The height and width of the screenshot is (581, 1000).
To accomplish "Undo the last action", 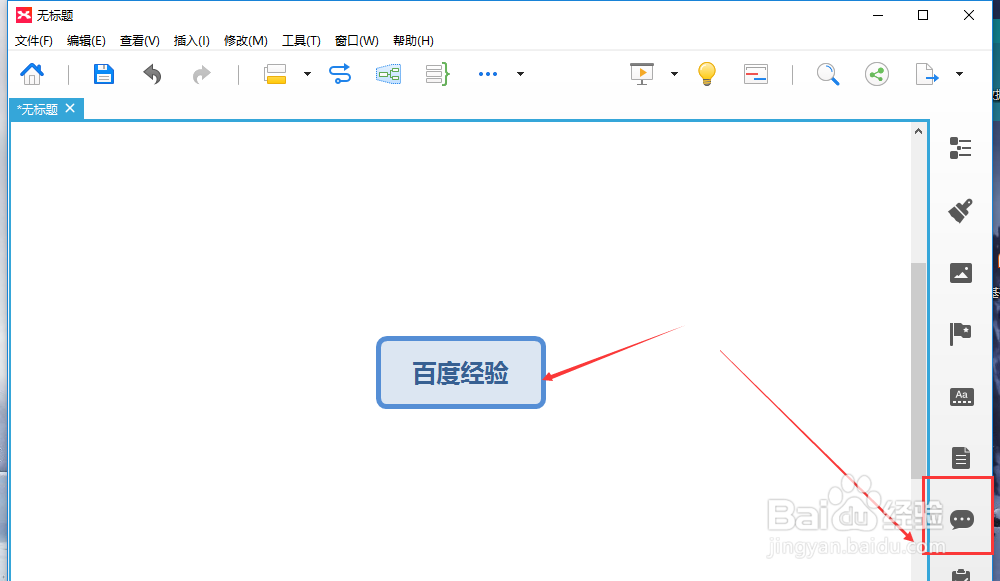I will point(152,74).
